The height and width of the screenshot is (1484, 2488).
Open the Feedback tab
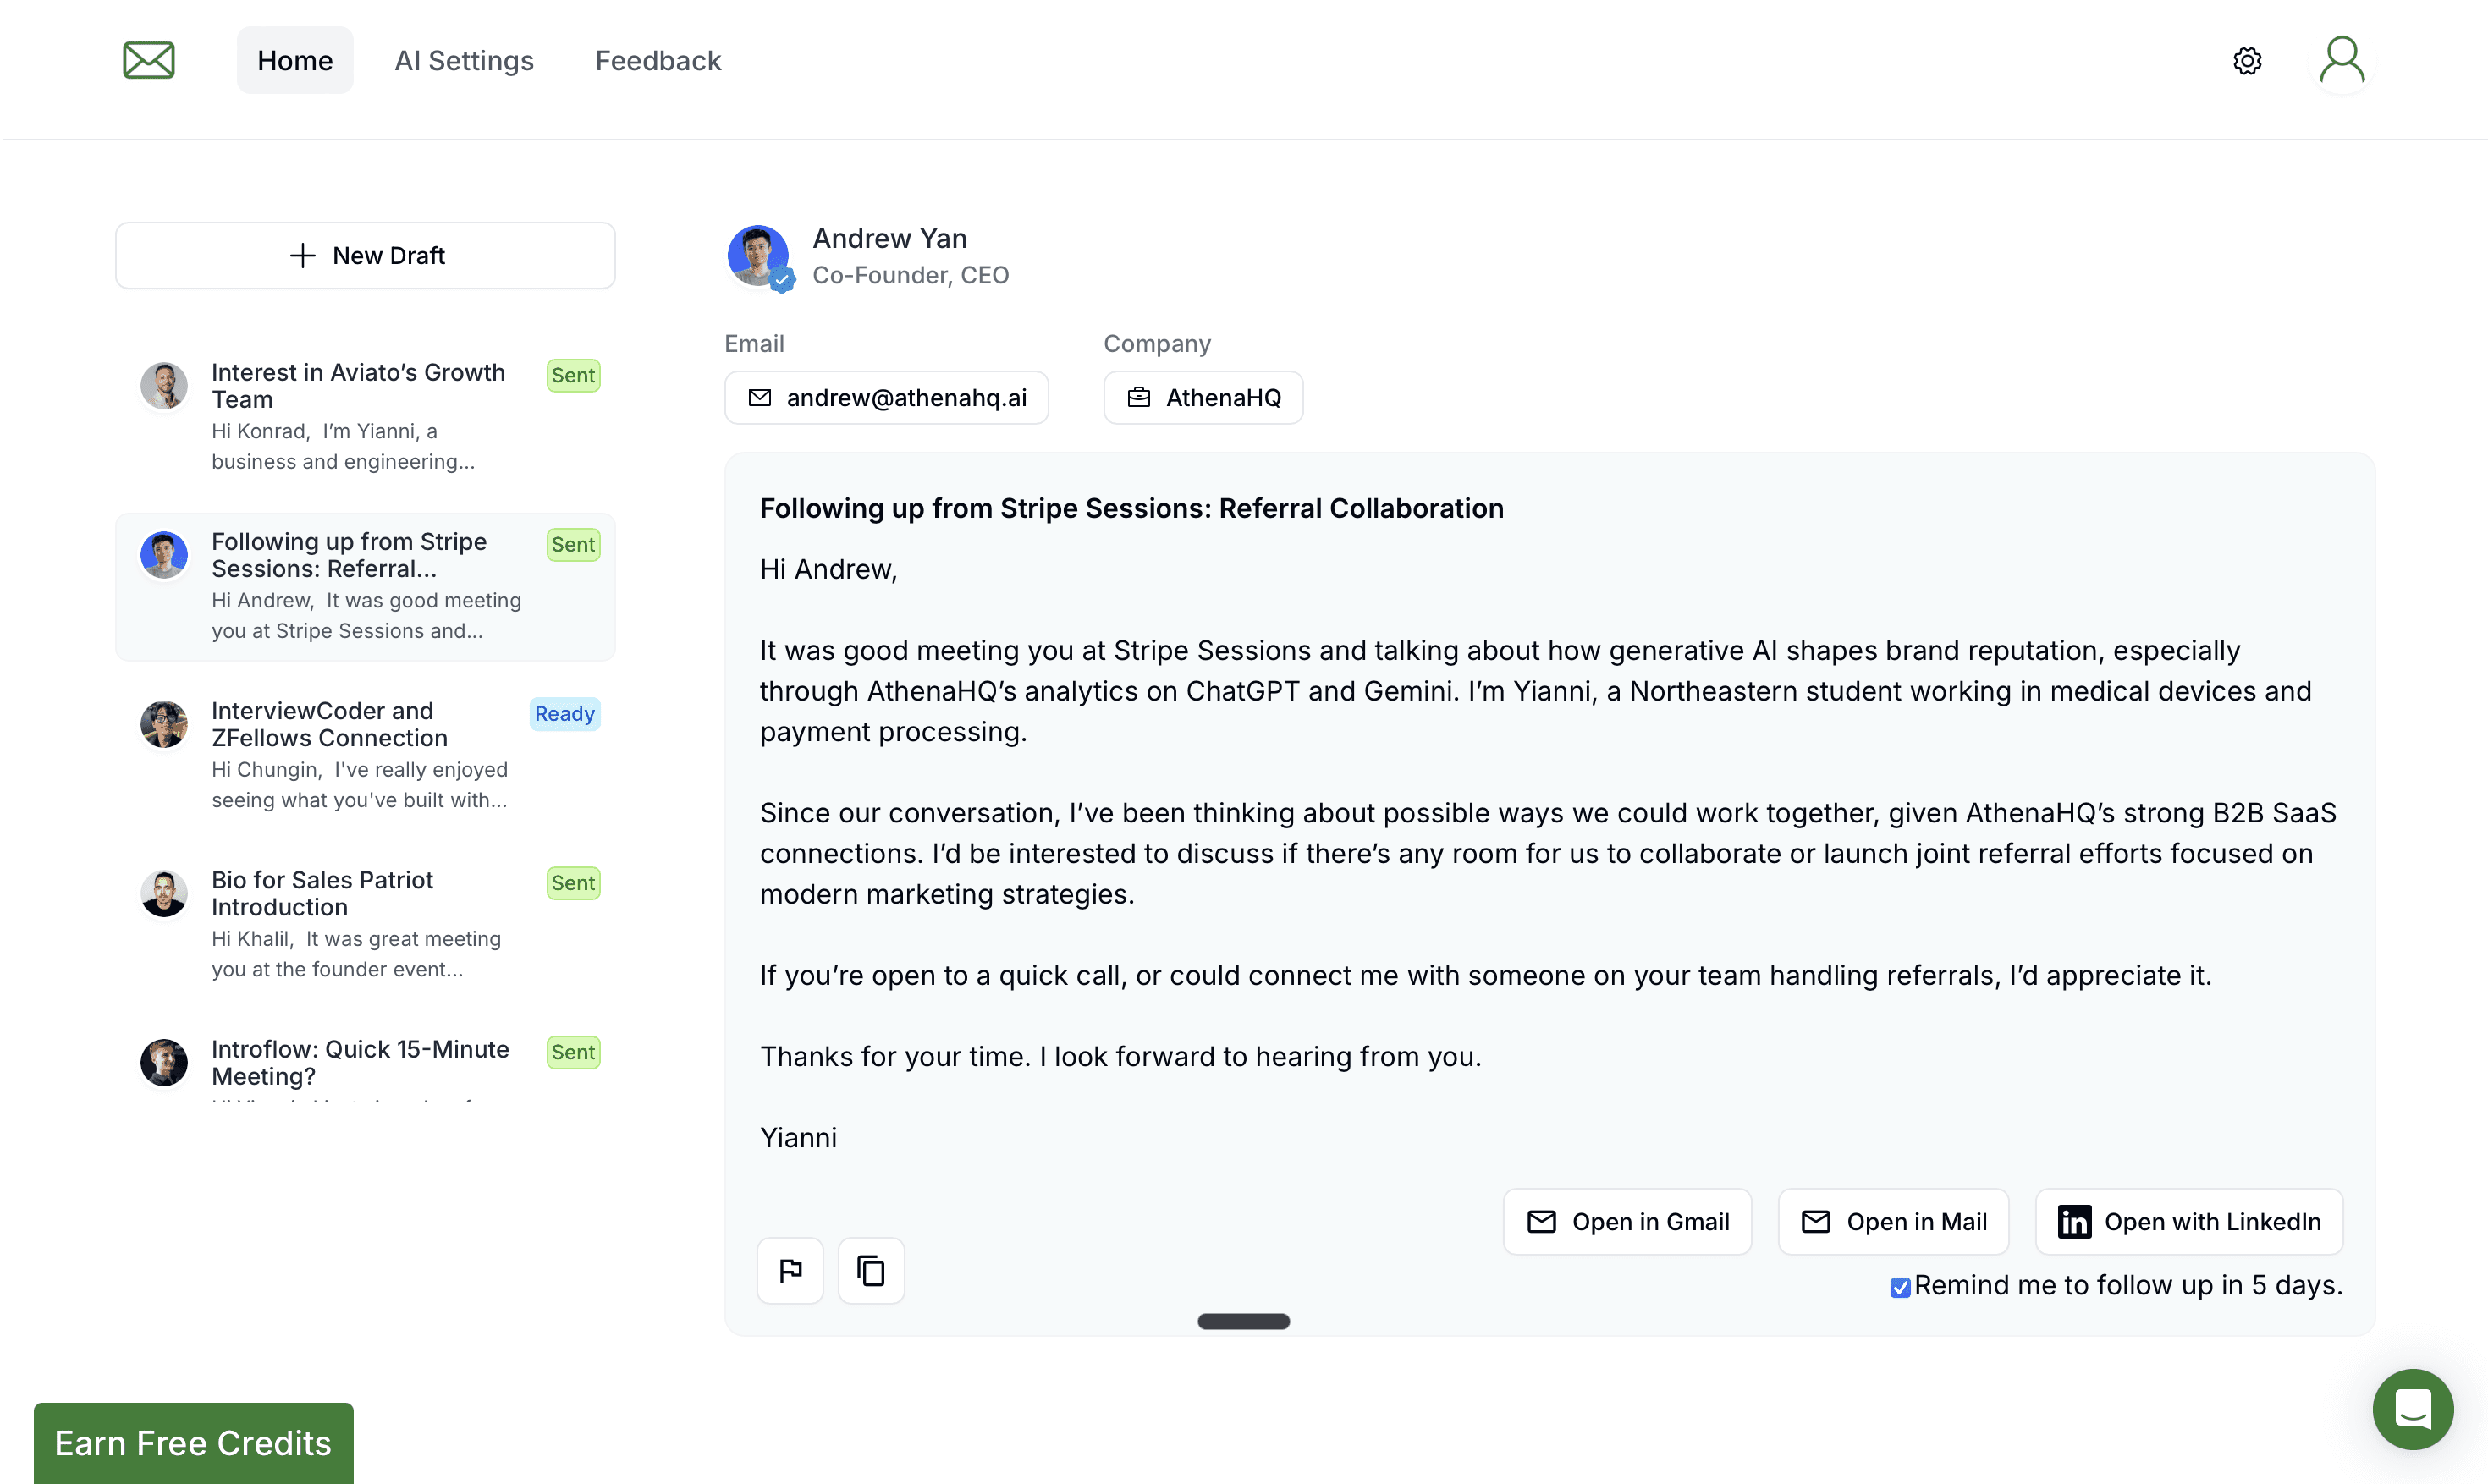(x=658, y=60)
